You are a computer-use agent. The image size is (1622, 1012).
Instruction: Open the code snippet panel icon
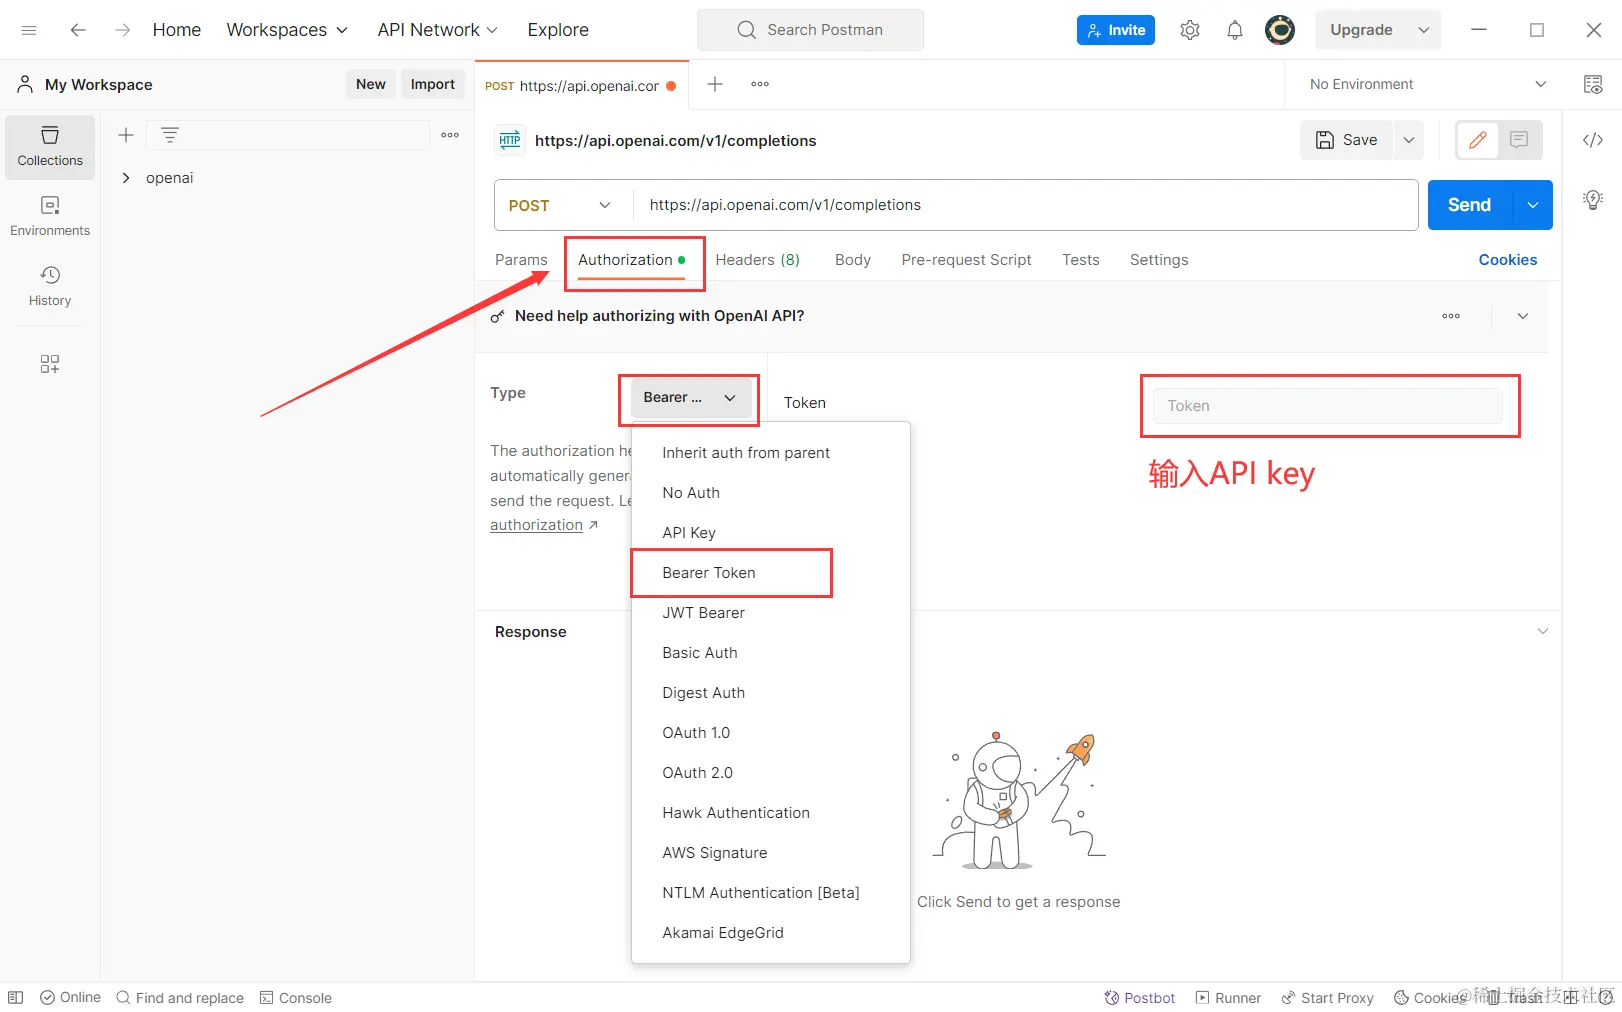[x=1593, y=140]
